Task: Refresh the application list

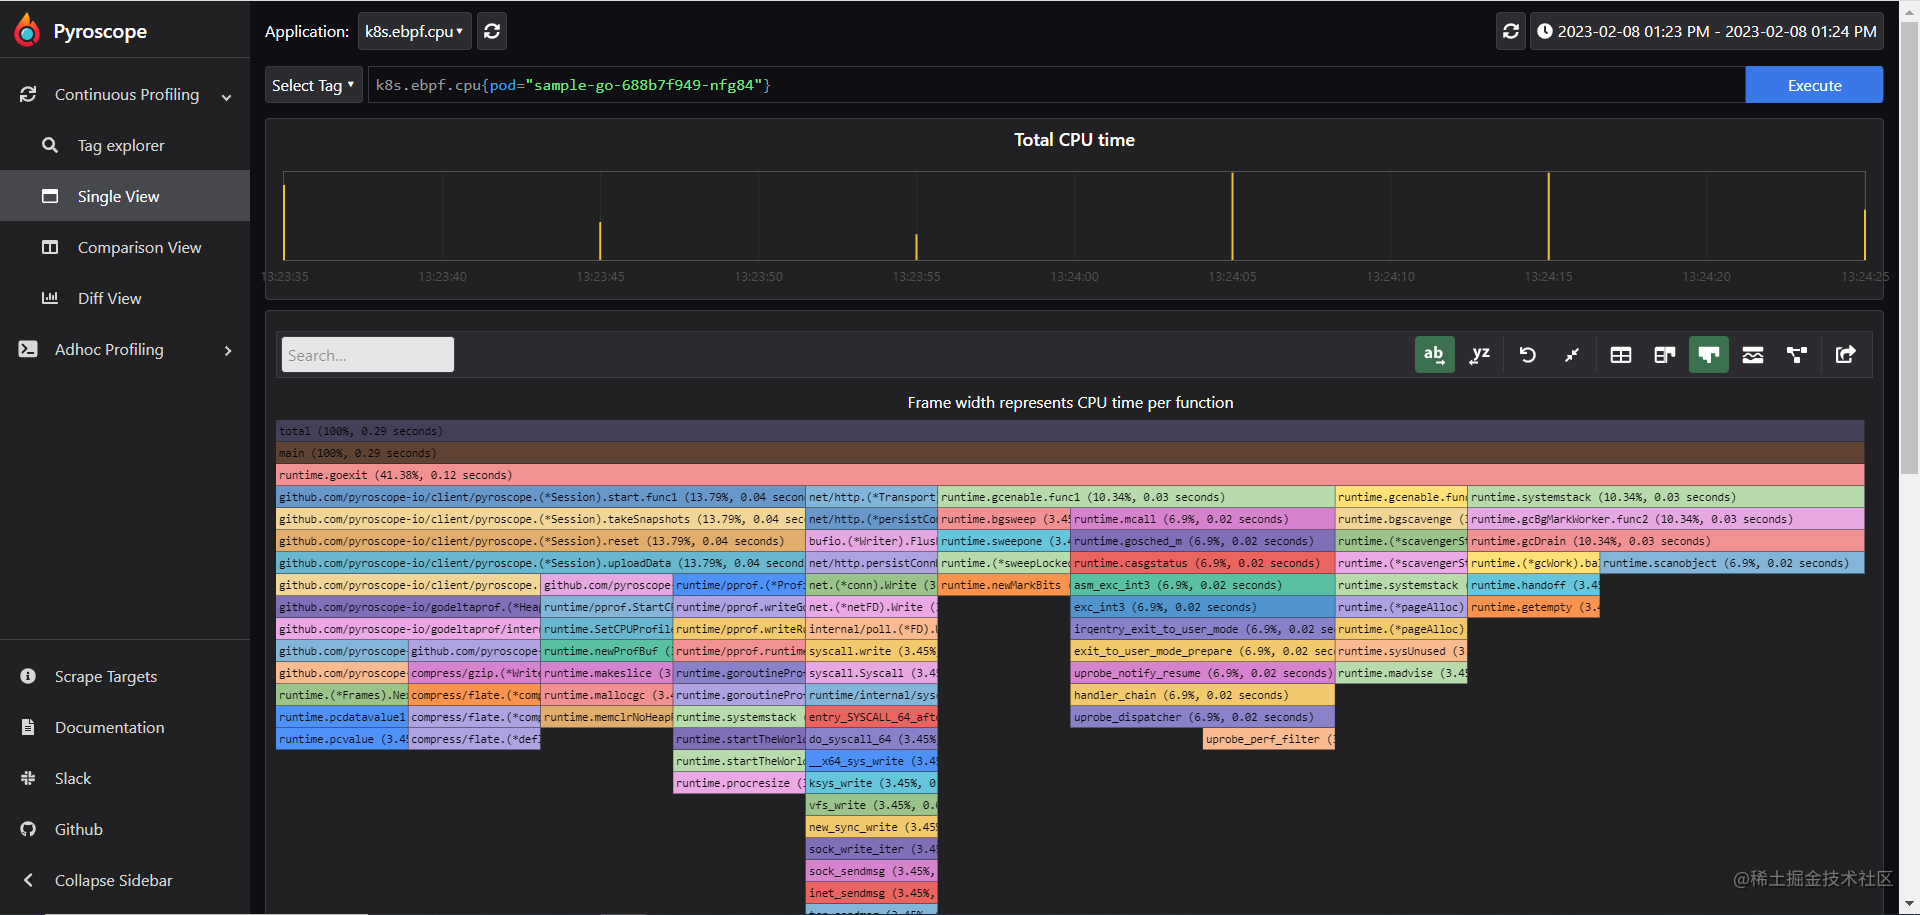Action: tap(492, 31)
